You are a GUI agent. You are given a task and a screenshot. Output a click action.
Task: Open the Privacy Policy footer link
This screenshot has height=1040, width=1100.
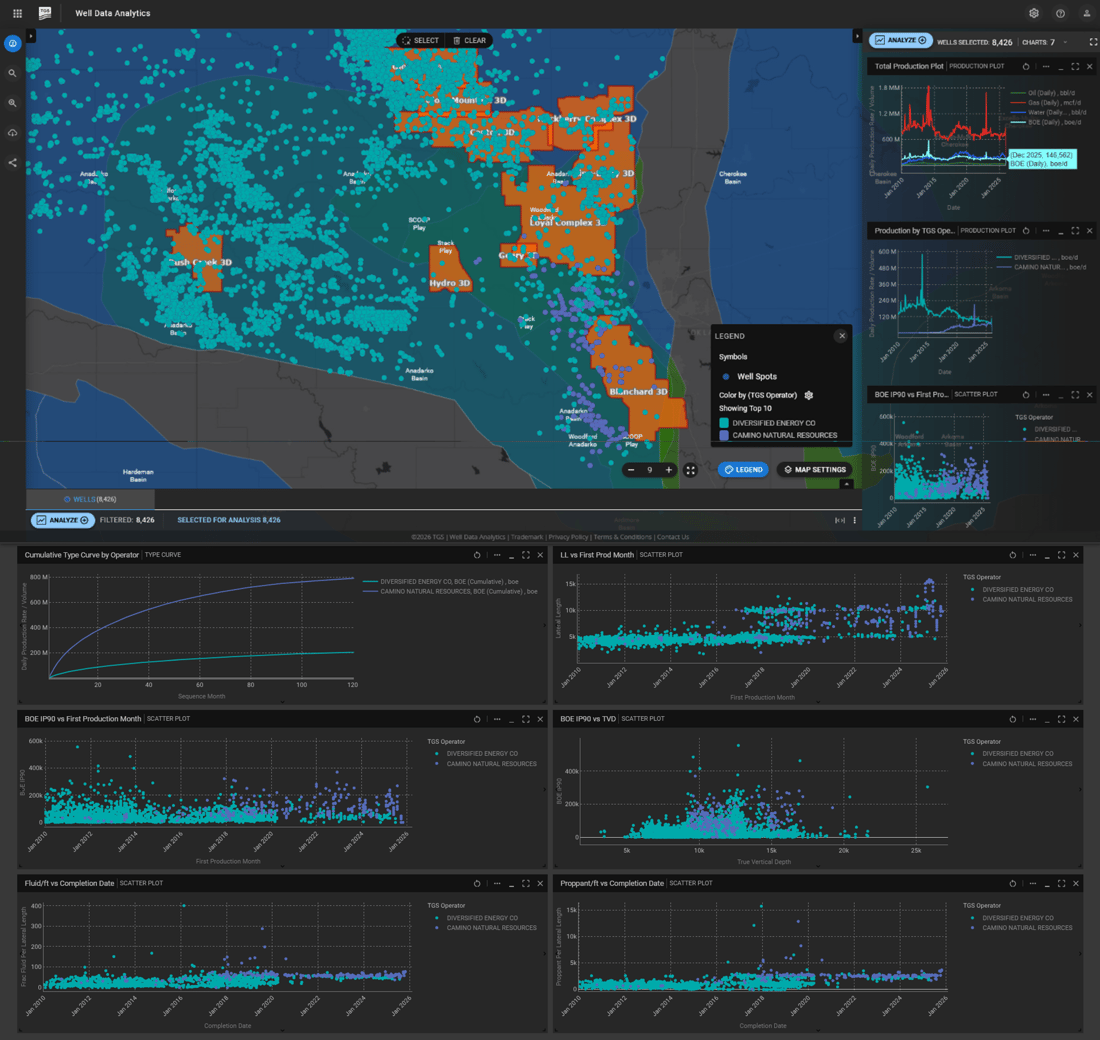568,537
